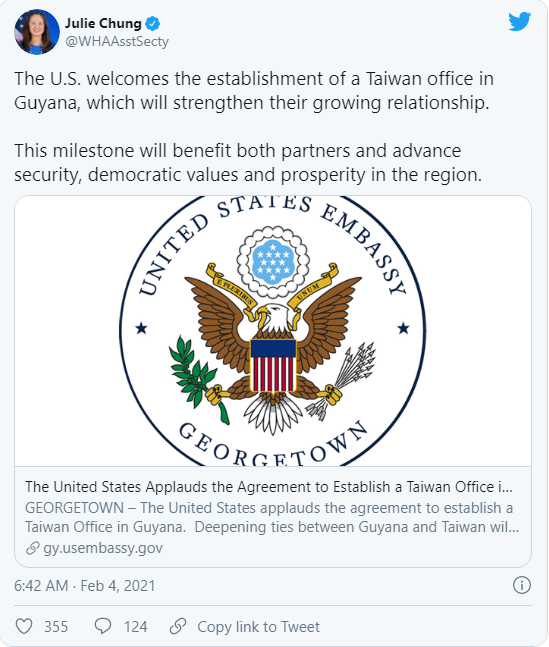Open Julie Chung's profile avatar

point(37,32)
